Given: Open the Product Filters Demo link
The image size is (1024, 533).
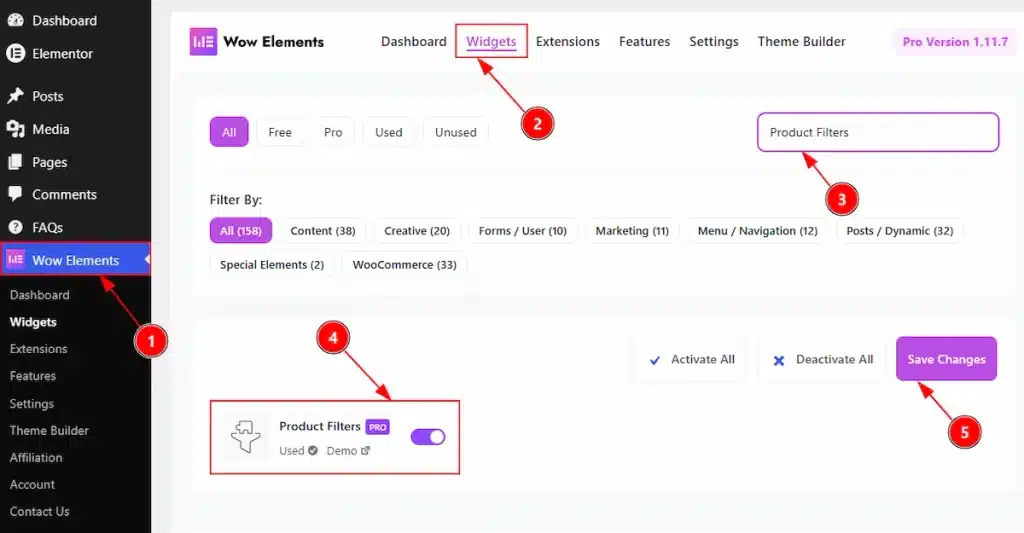Looking at the screenshot, I should point(348,451).
